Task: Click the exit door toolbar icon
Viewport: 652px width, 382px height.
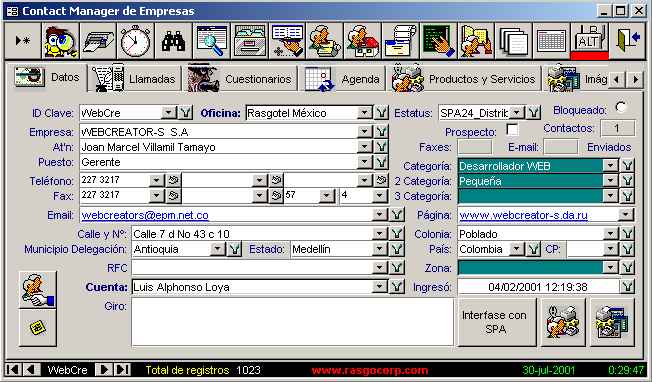Action: pyautogui.click(x=627, y=41)
